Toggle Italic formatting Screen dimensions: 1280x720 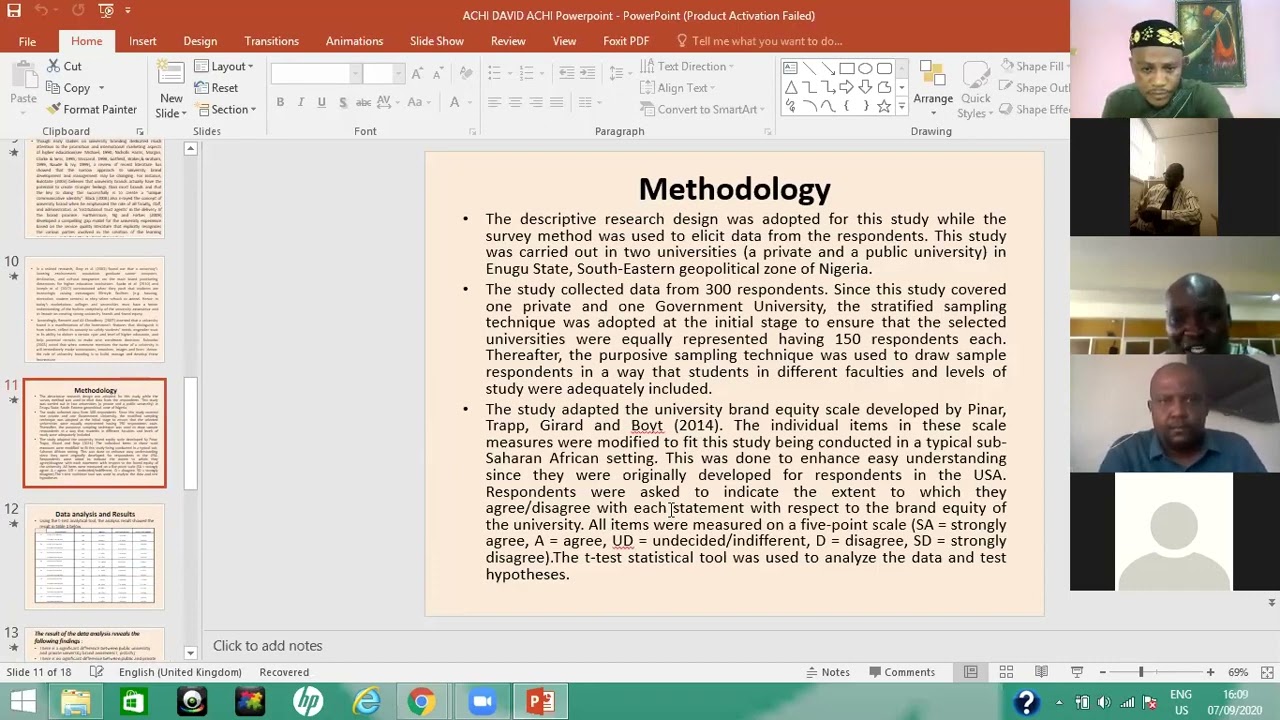[300, 102]
